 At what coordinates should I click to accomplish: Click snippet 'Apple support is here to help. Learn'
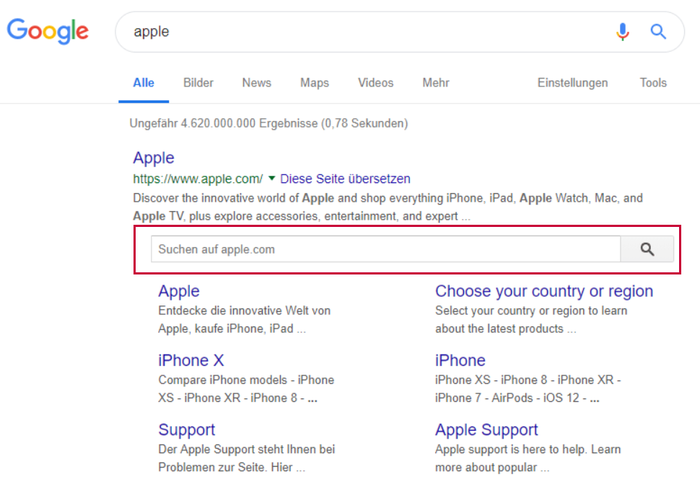pos(528,449)
